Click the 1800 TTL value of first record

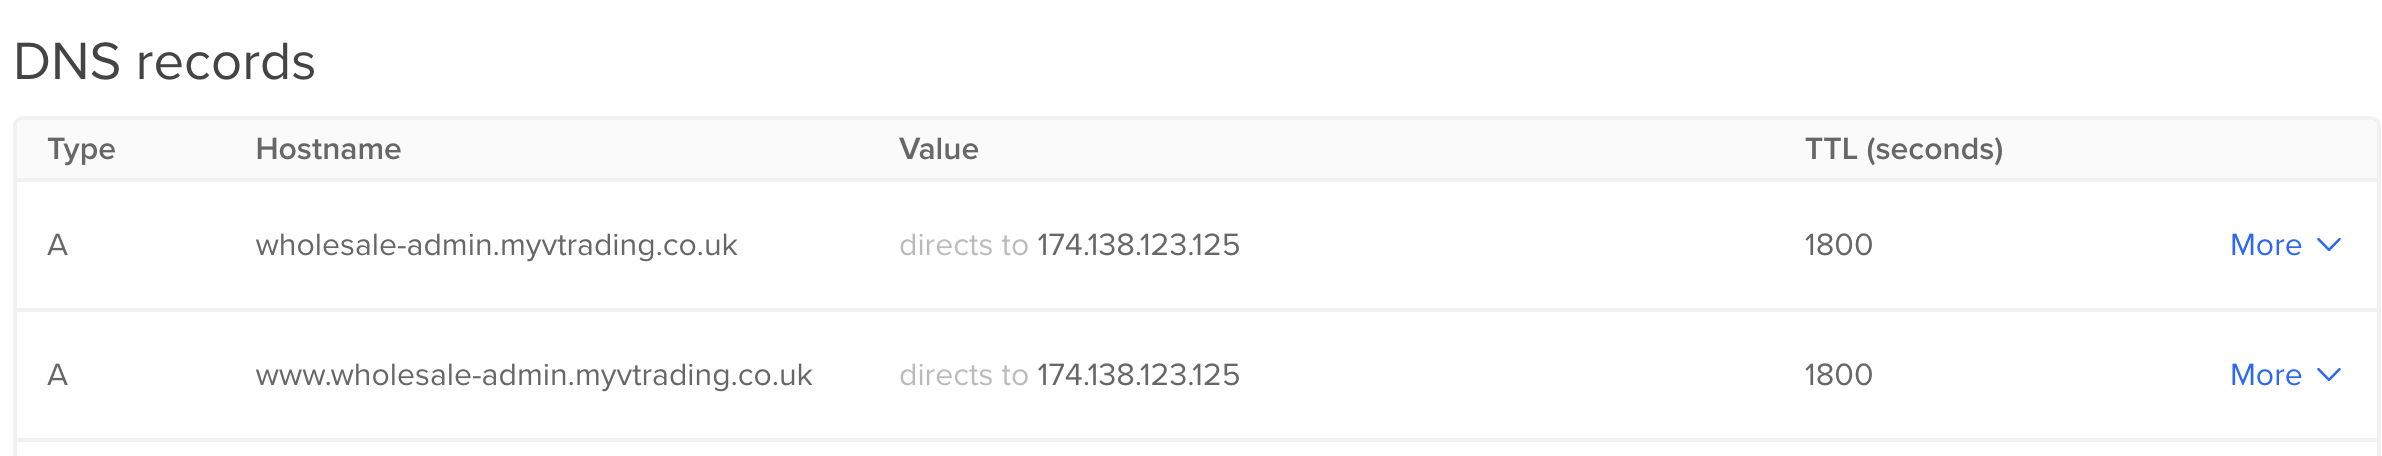[x=1838, y=245]
